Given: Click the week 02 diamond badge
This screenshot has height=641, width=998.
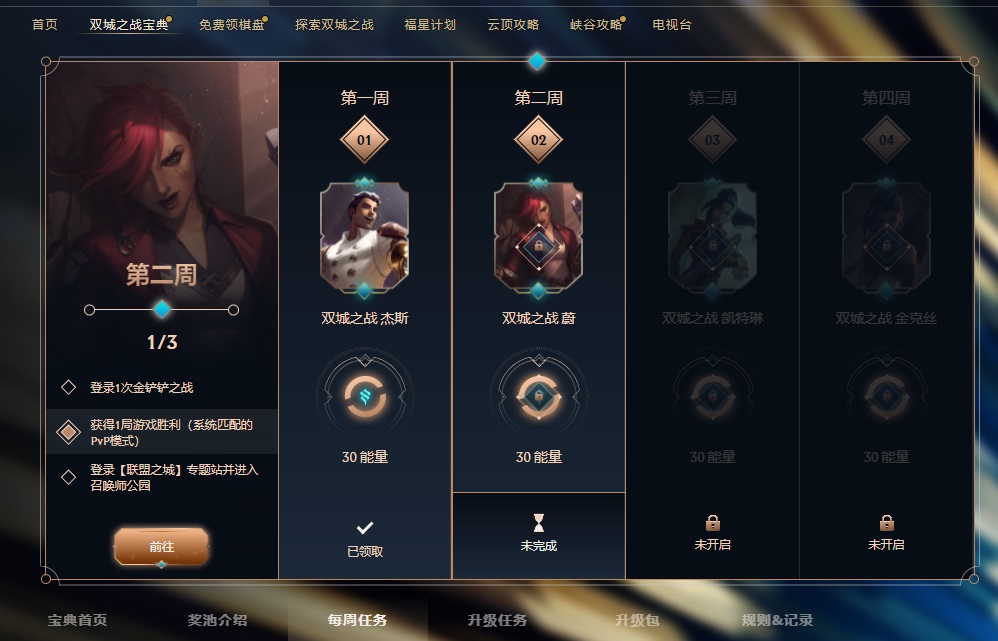Looking at the screenshot, I should click(538, 139).
